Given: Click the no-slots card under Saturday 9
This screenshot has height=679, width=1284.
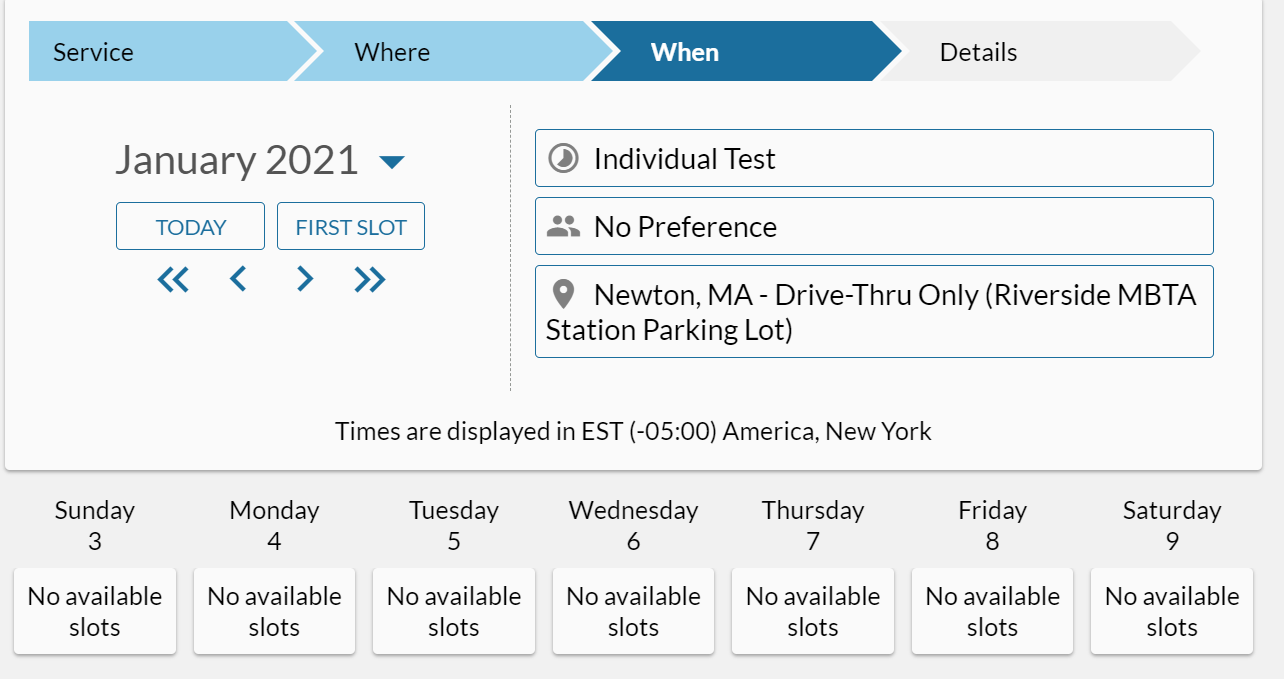Looking at the screenshot, I should (x=1172, y=612).
